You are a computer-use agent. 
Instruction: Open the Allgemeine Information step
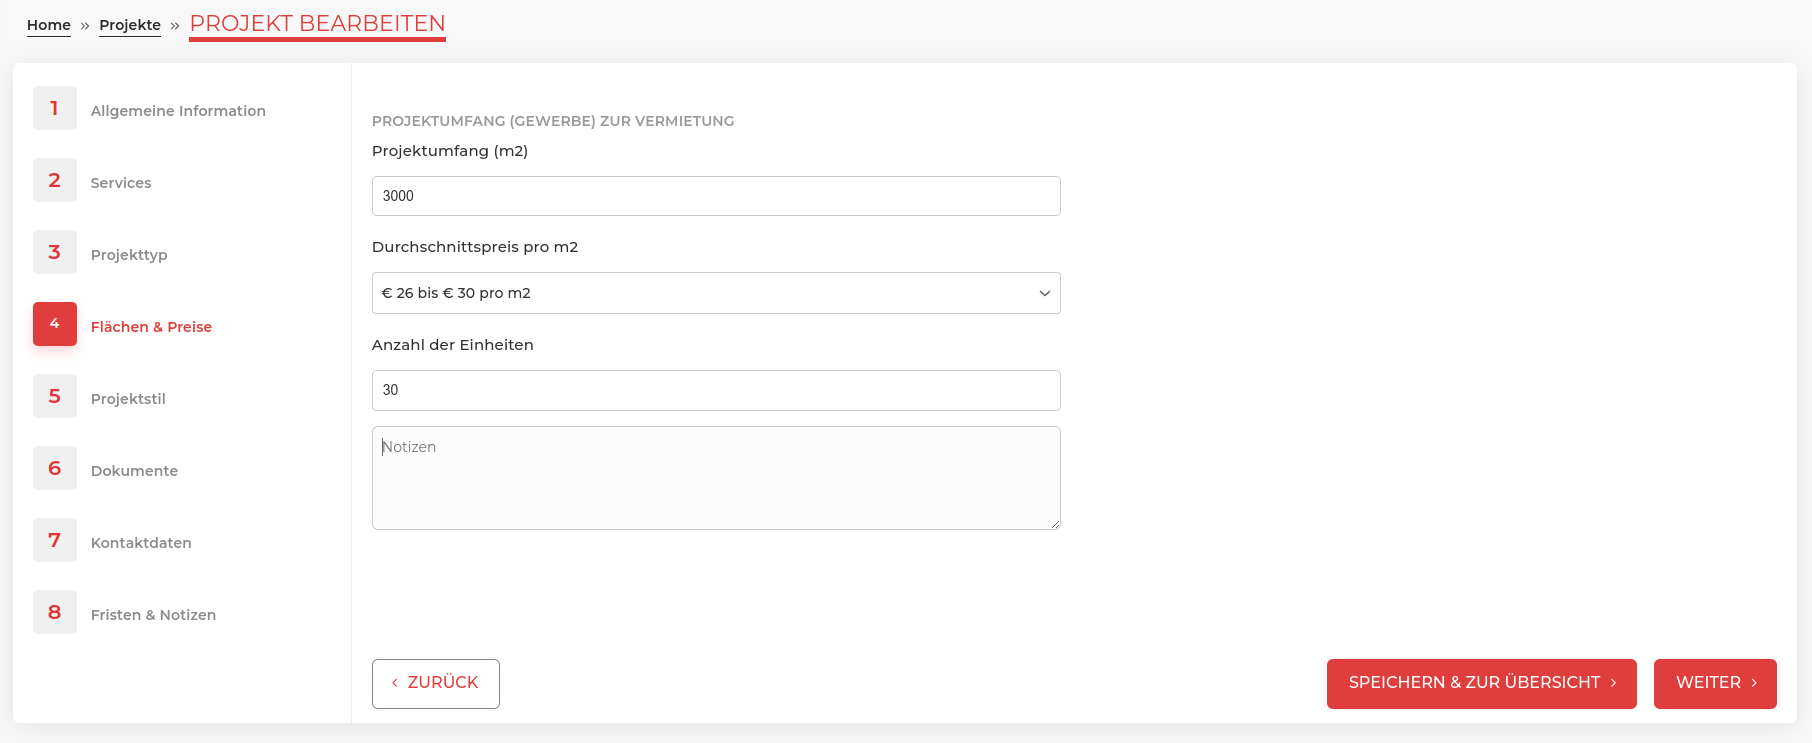pos(178,111)
